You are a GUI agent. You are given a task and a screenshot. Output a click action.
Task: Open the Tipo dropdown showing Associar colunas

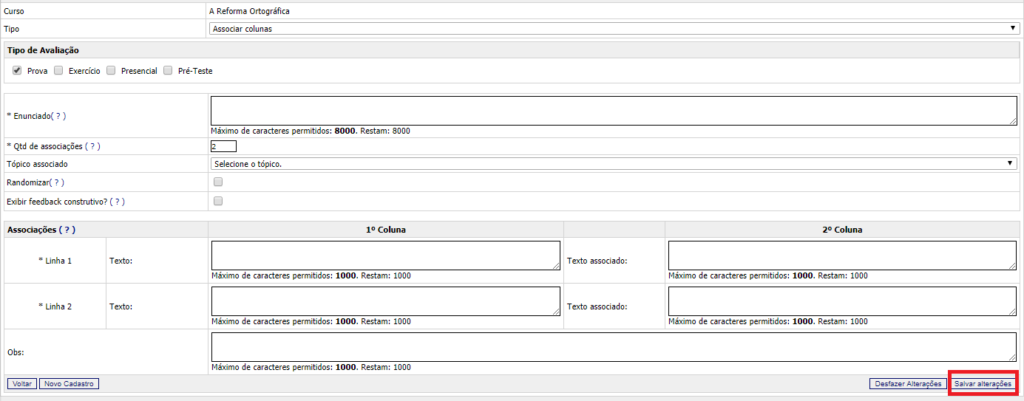tap(613, 29)
